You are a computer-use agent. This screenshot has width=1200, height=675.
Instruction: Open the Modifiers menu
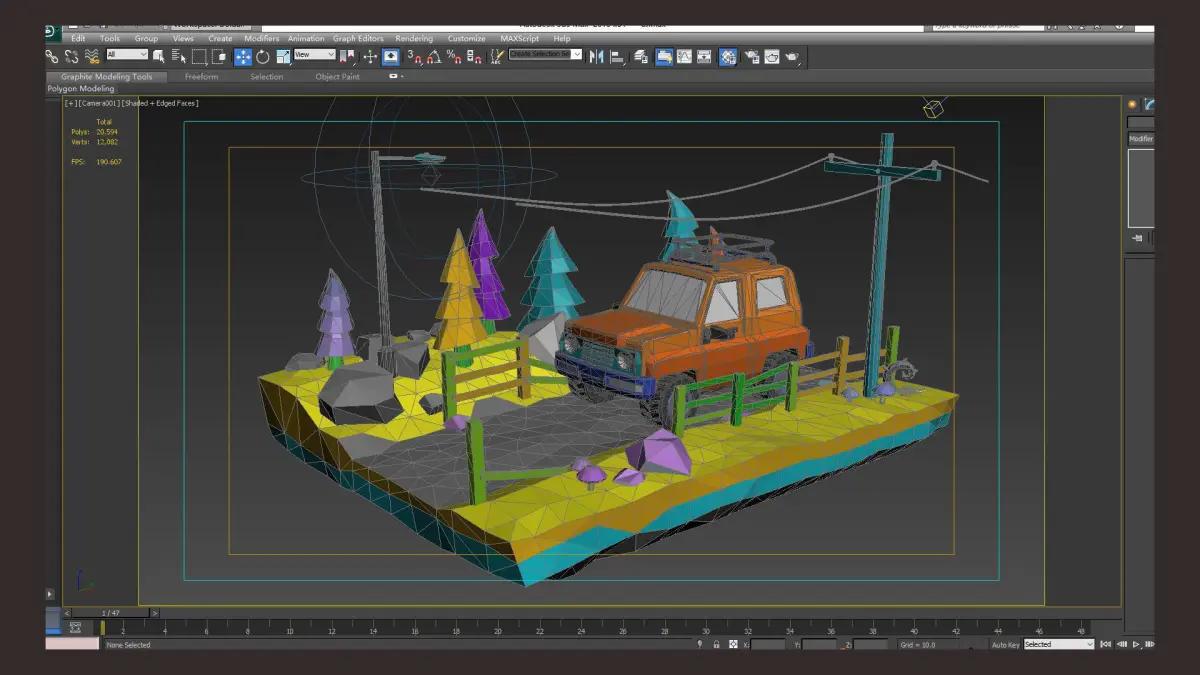coord(262,39)
